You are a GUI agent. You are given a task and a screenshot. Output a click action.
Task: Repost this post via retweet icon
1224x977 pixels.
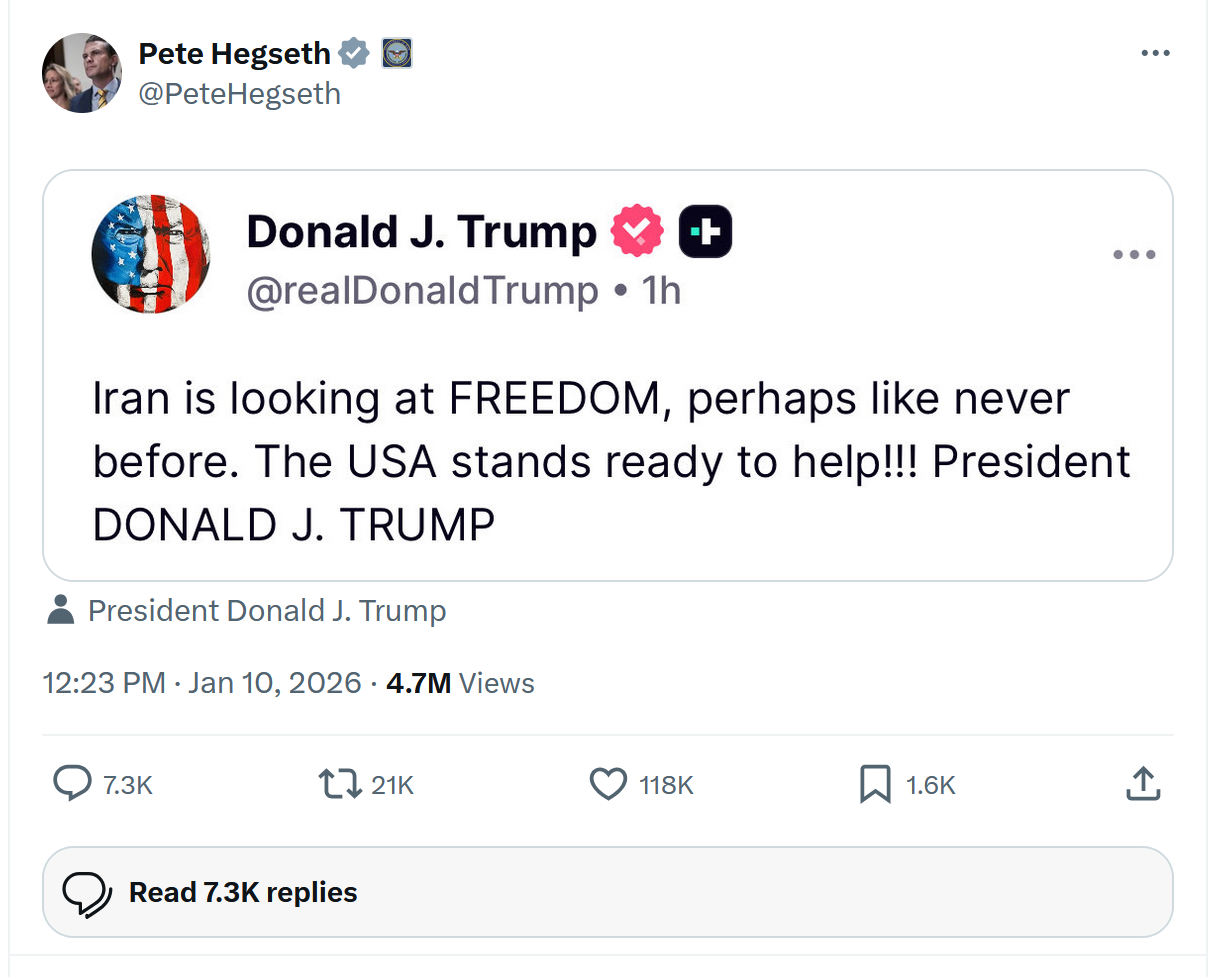[x=339, y=784]
